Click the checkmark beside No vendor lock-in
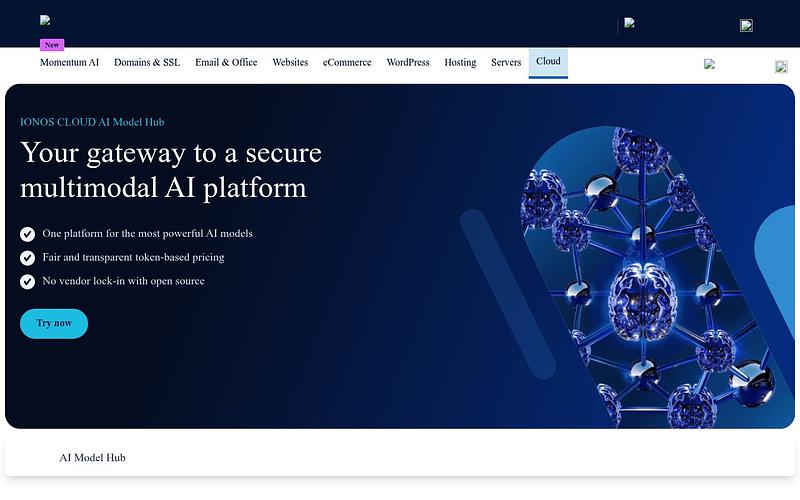 tap(28, 282)
